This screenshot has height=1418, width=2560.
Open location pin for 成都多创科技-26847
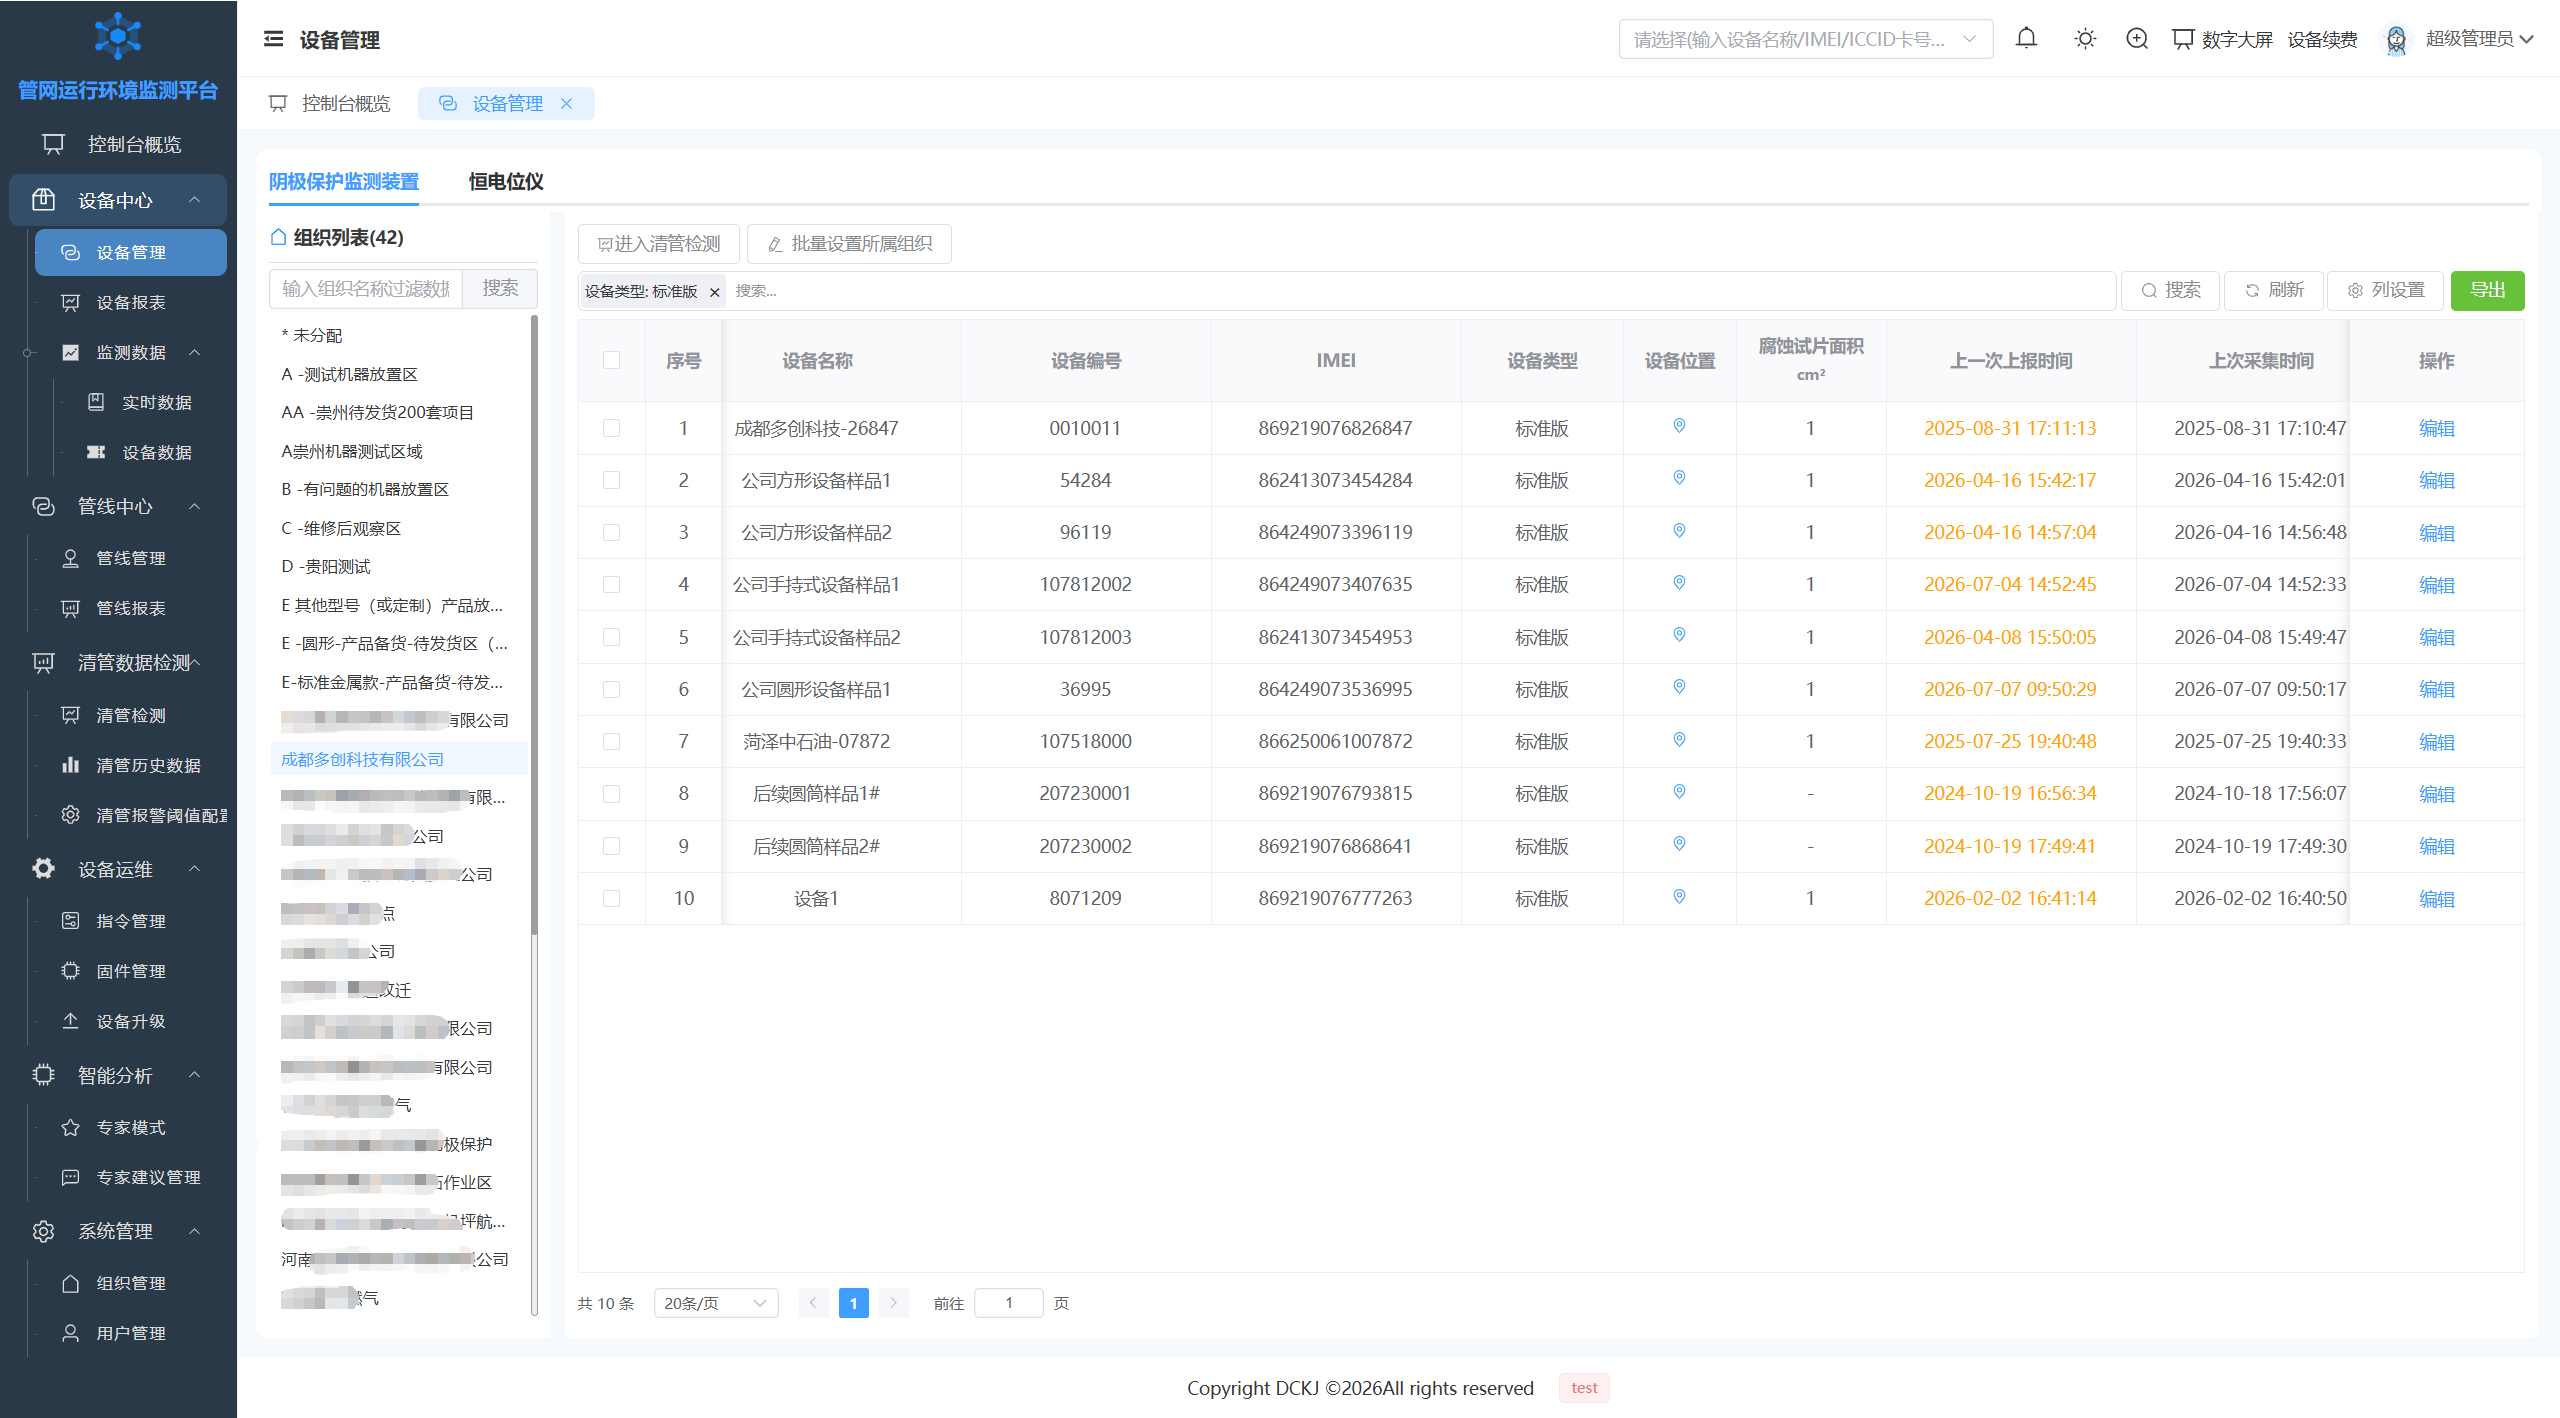[1679, 427]
